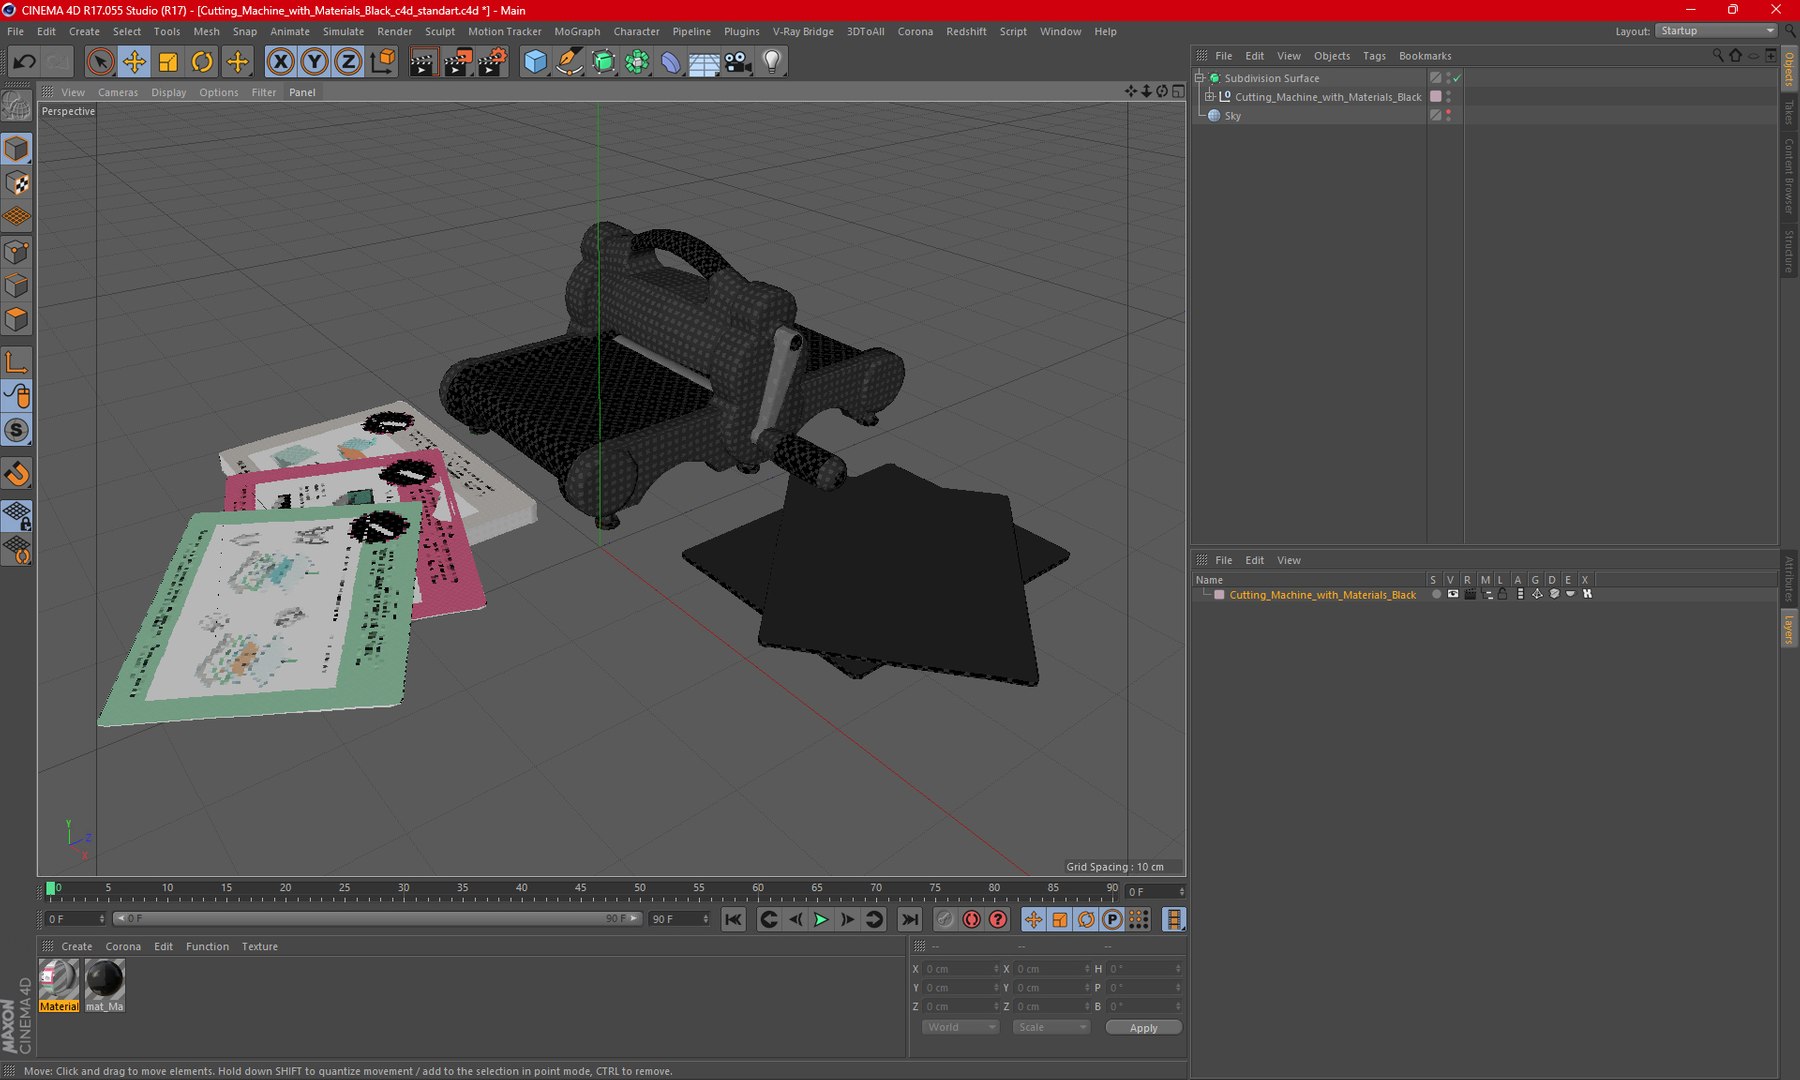Toggle Sky object editor visibility dot
The width and height of the screenshot is (1800, 1080).
[1448, 112]
